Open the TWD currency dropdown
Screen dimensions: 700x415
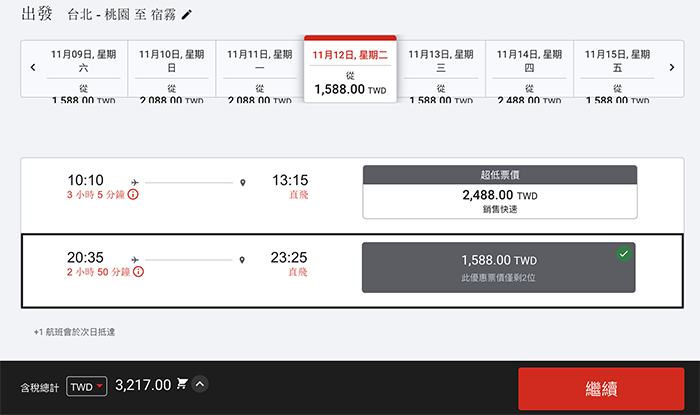coord(87,386)
